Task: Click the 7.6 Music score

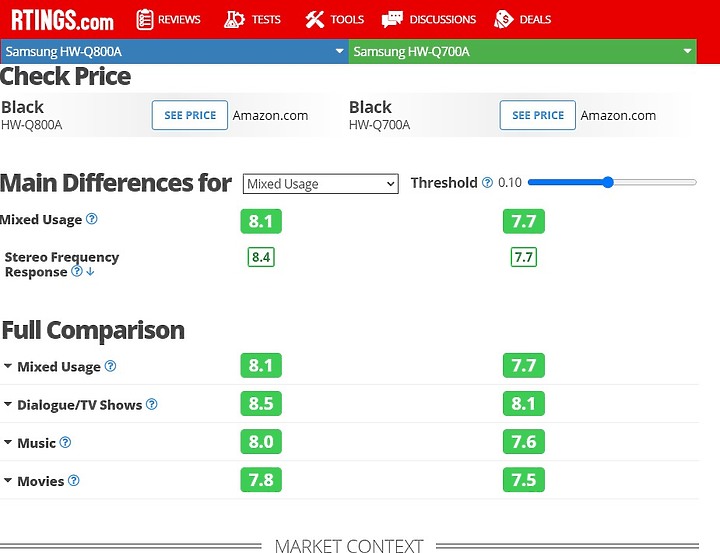Action: pos(523,441)
